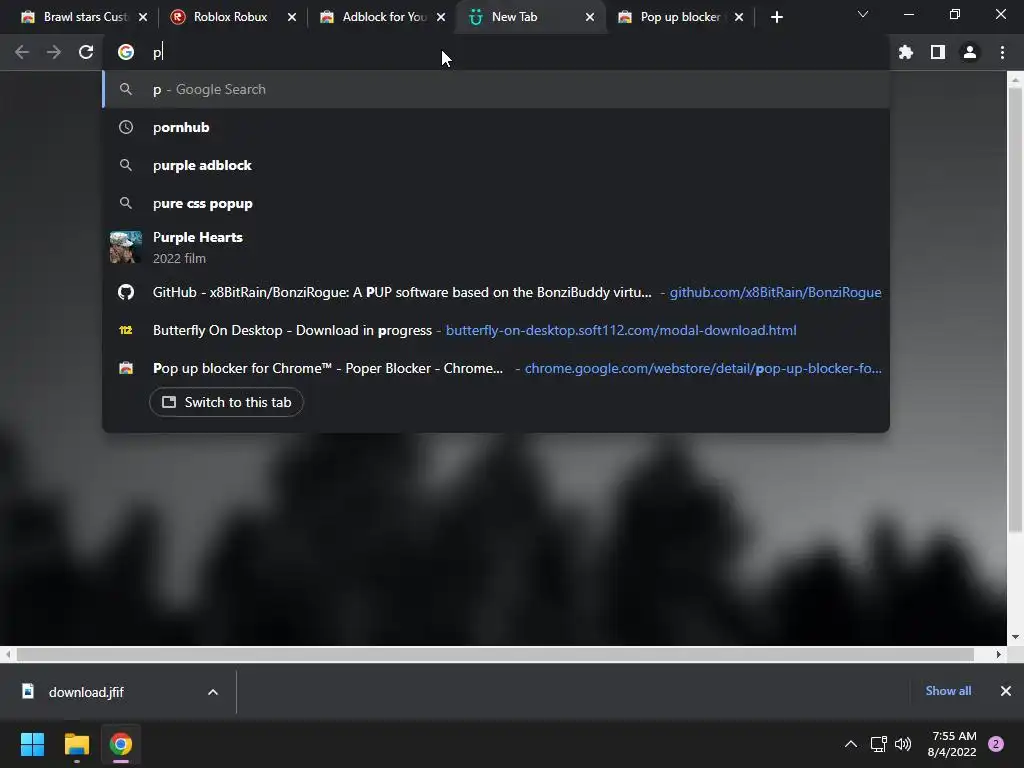Open the Extensions puzzle icon

pos(906,52)
